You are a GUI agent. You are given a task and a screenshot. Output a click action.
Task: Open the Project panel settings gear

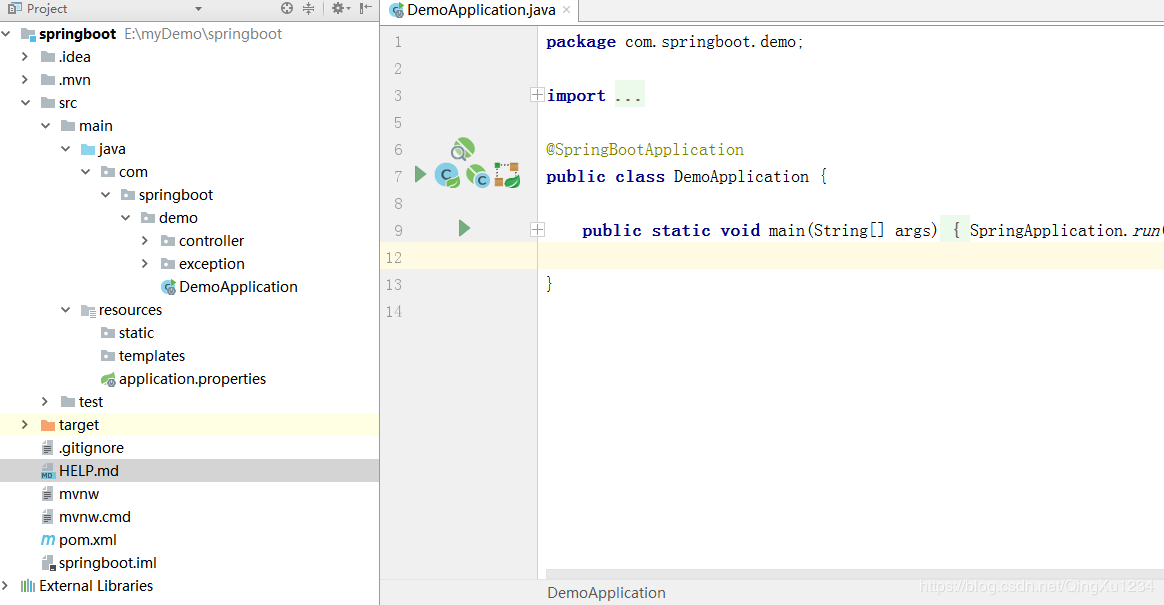[x=339, y=8]
